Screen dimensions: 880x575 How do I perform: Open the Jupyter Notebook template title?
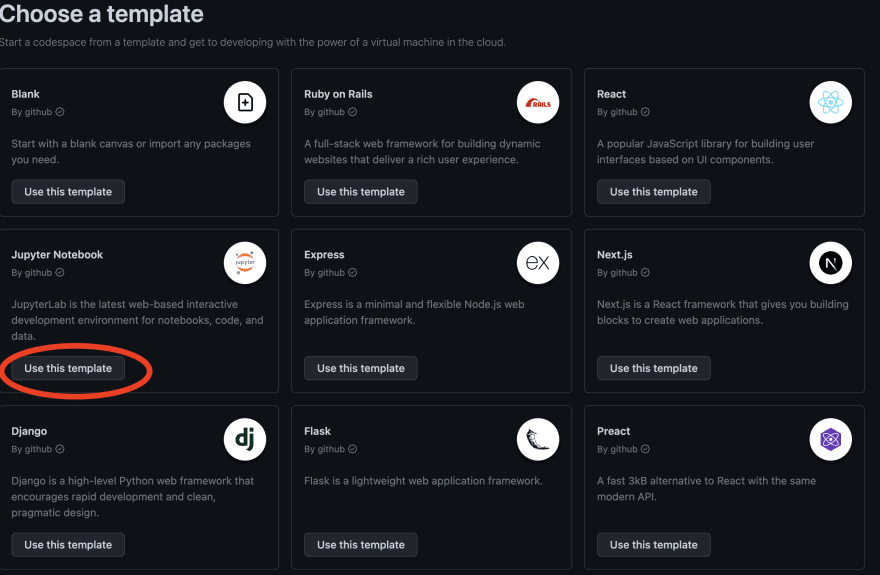57,255
